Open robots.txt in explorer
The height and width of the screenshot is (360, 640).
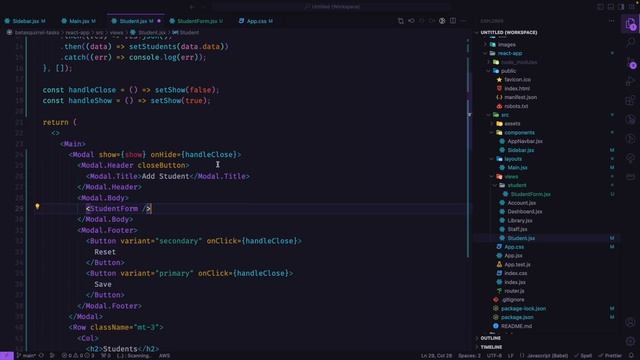tap(516, 106)
